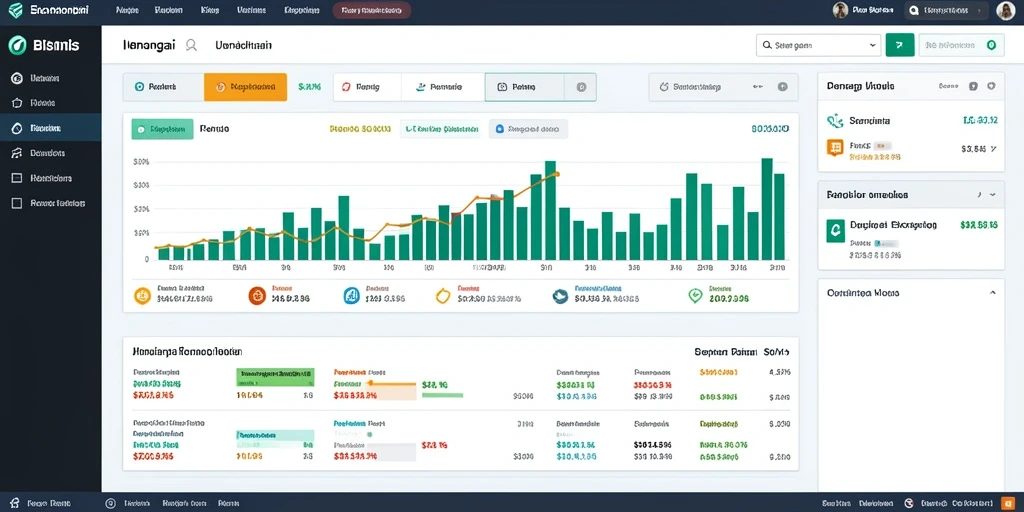Screen dimensions: 1024x512
Task: Click the blue square icon below the chart
Action: point(351,296)
